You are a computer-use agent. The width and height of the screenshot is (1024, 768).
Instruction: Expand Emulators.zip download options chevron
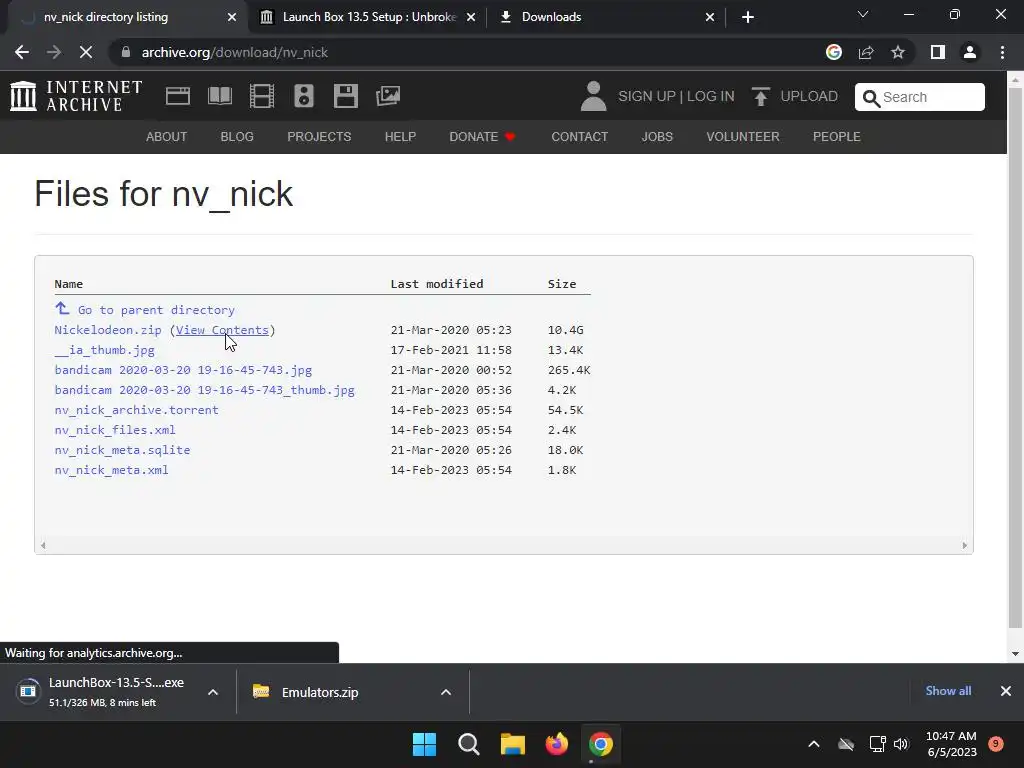pos(446,692)
